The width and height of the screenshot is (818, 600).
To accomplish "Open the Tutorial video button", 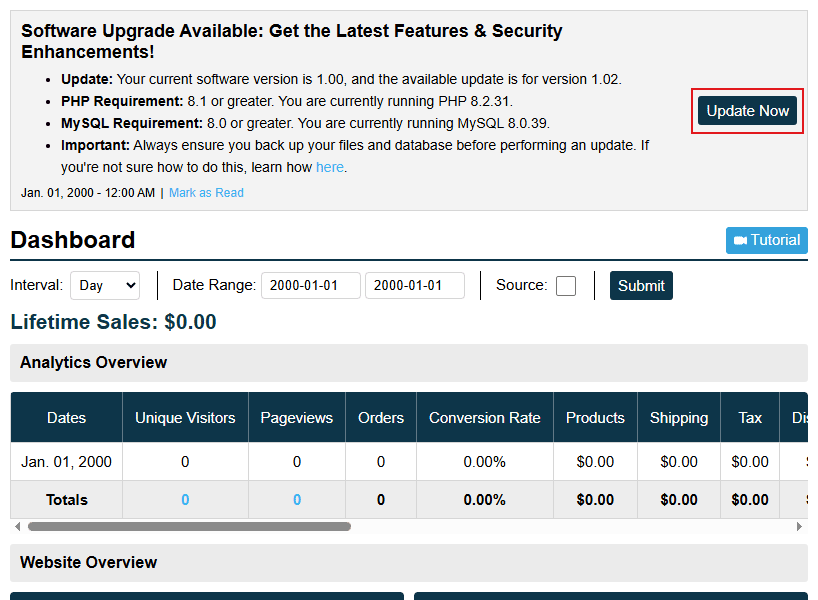I will click(x=766, y=240).
